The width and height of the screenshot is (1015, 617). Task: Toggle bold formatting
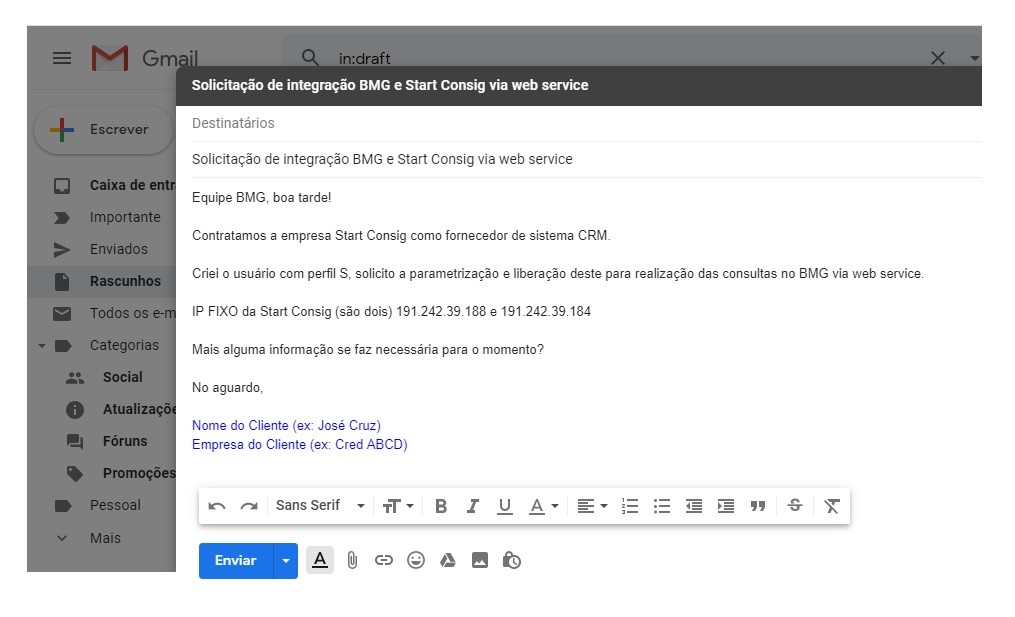[441, 506]
